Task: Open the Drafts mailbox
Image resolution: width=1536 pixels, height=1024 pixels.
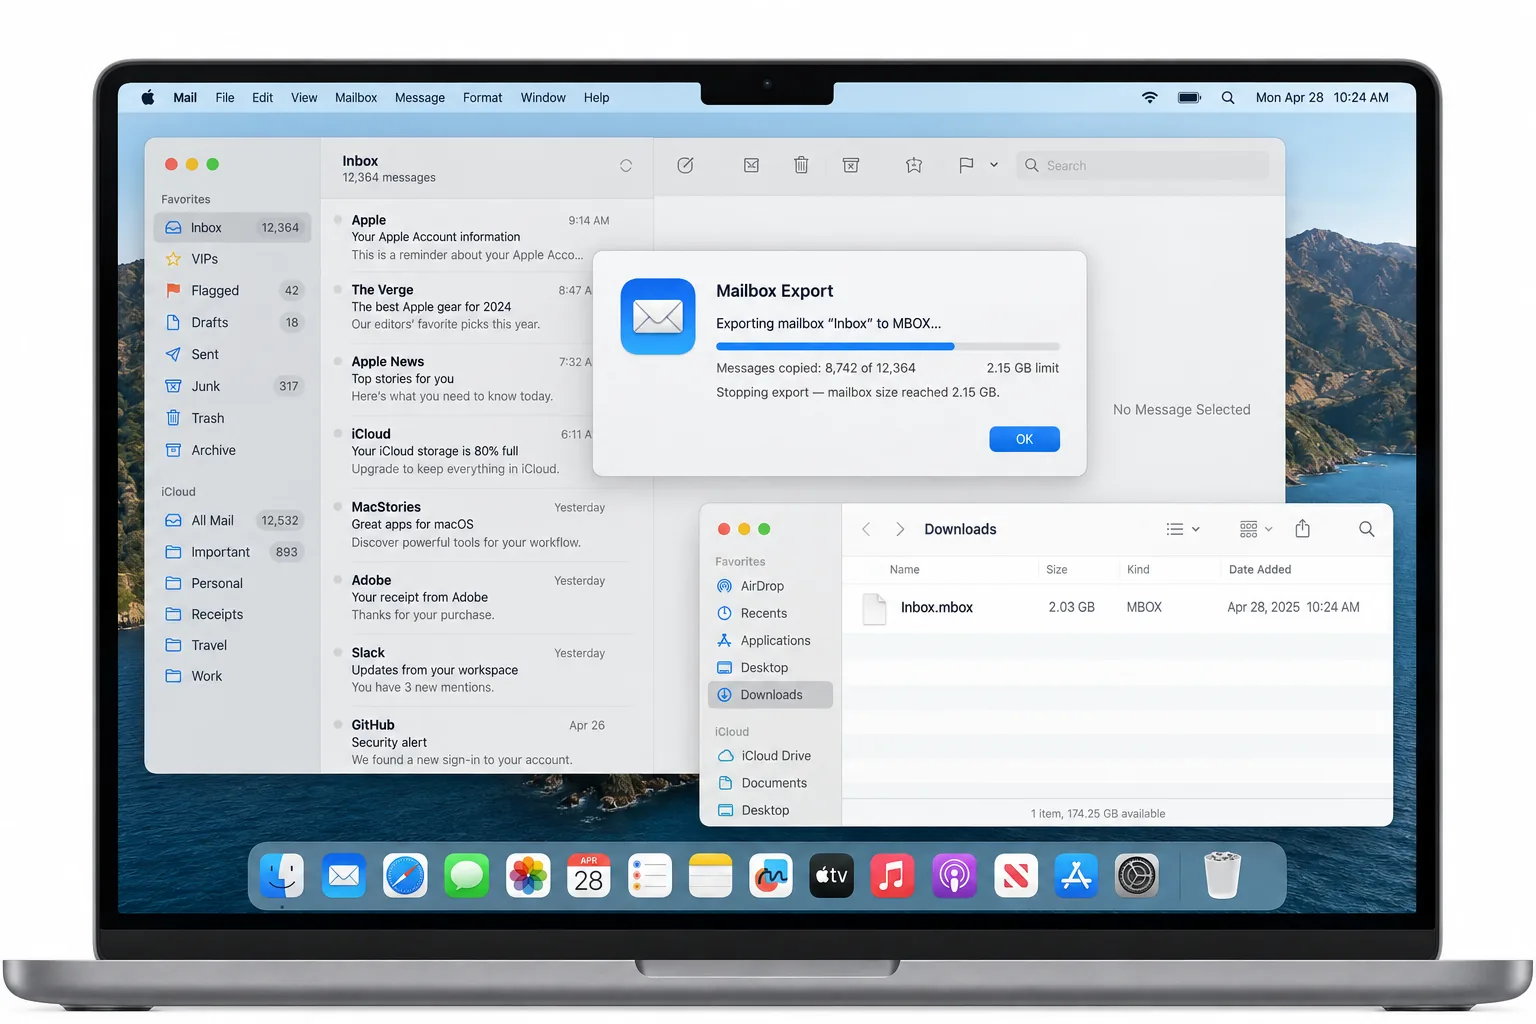Action: pyautogui.click(x=232, y=323)
